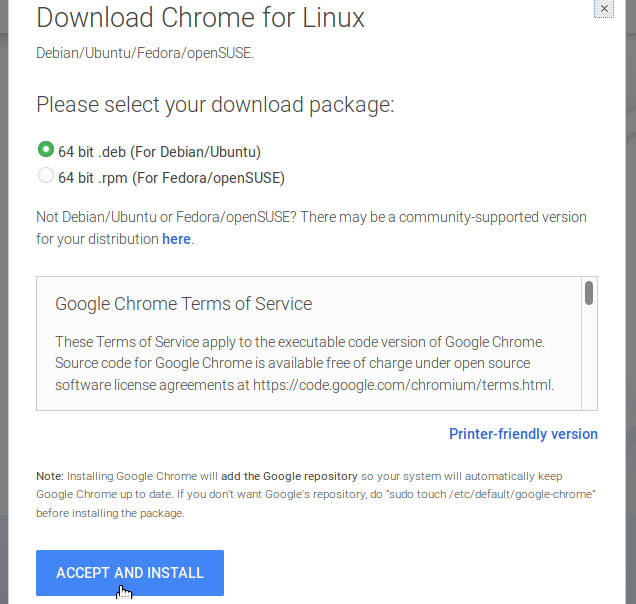Close the Download Chrome dialog
Viewport: 636px width, 604px height.
click(604, 8)
